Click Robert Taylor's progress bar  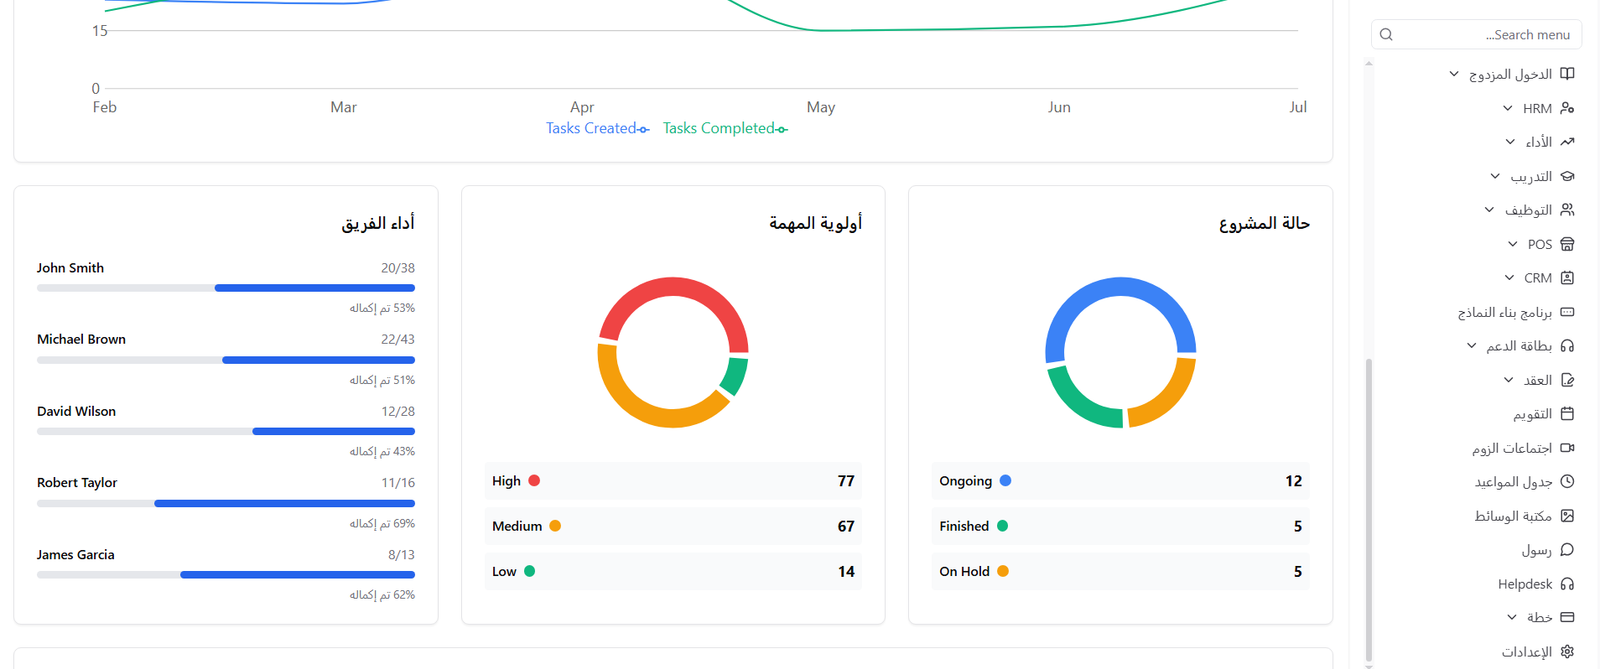coord(226,503)
